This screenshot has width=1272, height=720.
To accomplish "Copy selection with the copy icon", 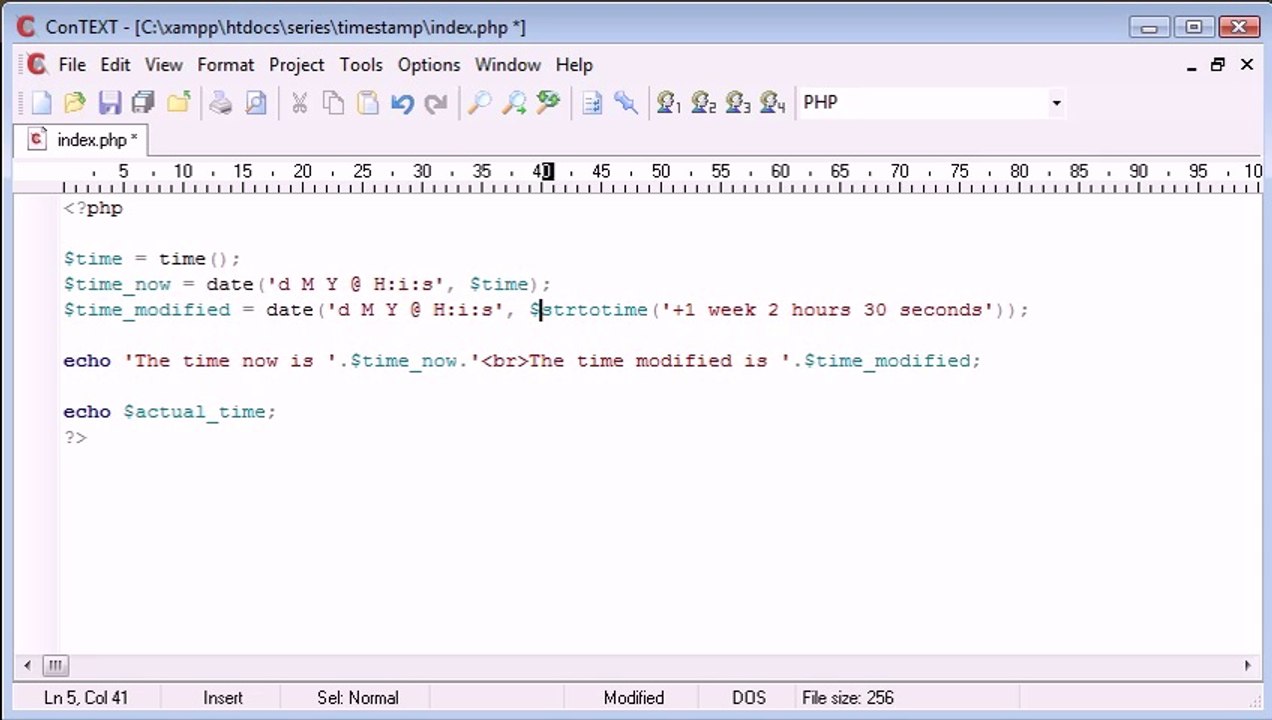I will click(x=333, y=102).
